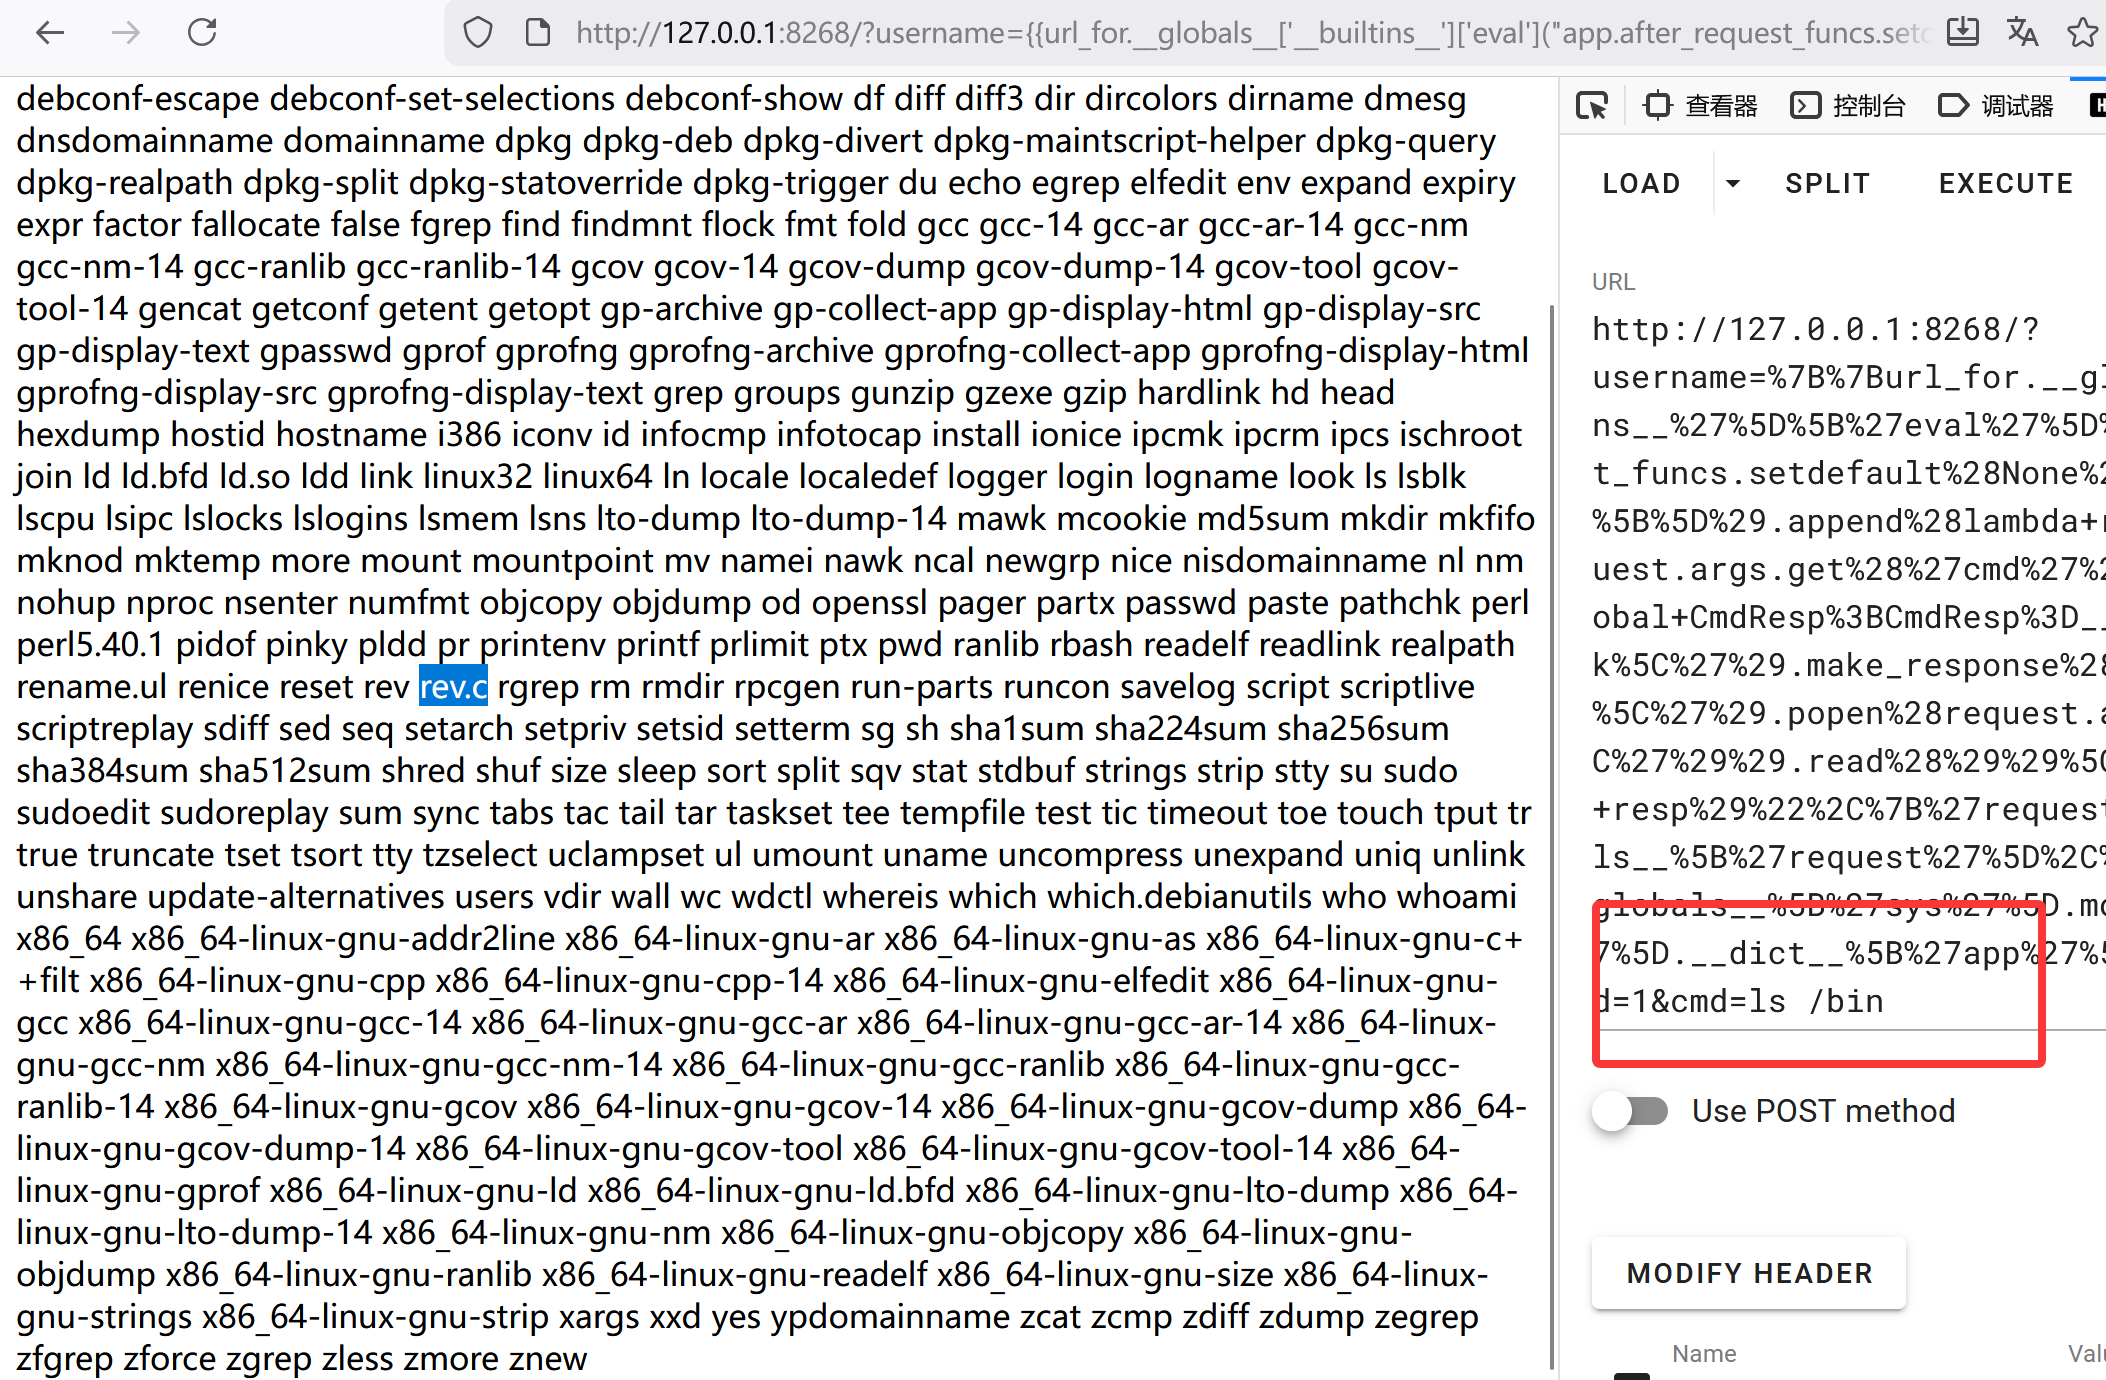The image size is (2106, 1380).
Task: Toggle the Use POST method switch
Action: click(1632, 1111)
